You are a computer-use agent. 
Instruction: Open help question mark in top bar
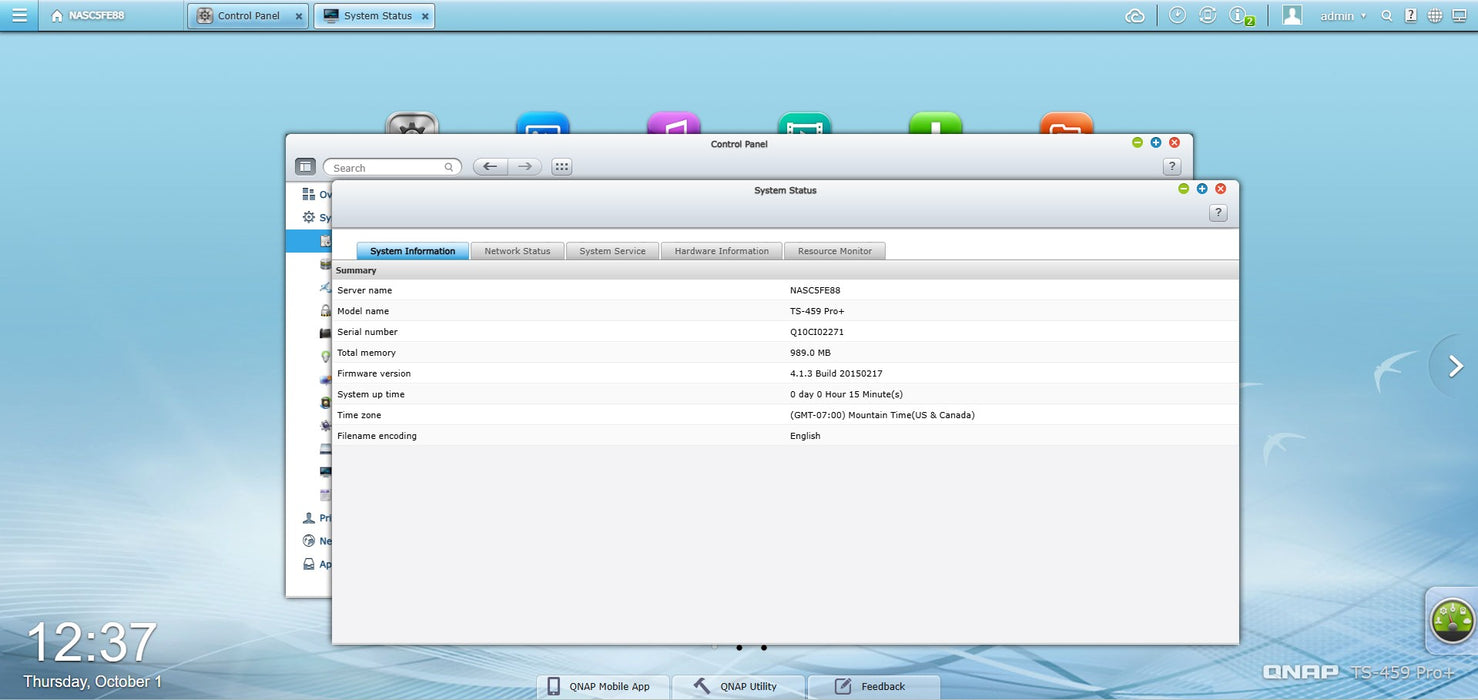coord(1410,16)
